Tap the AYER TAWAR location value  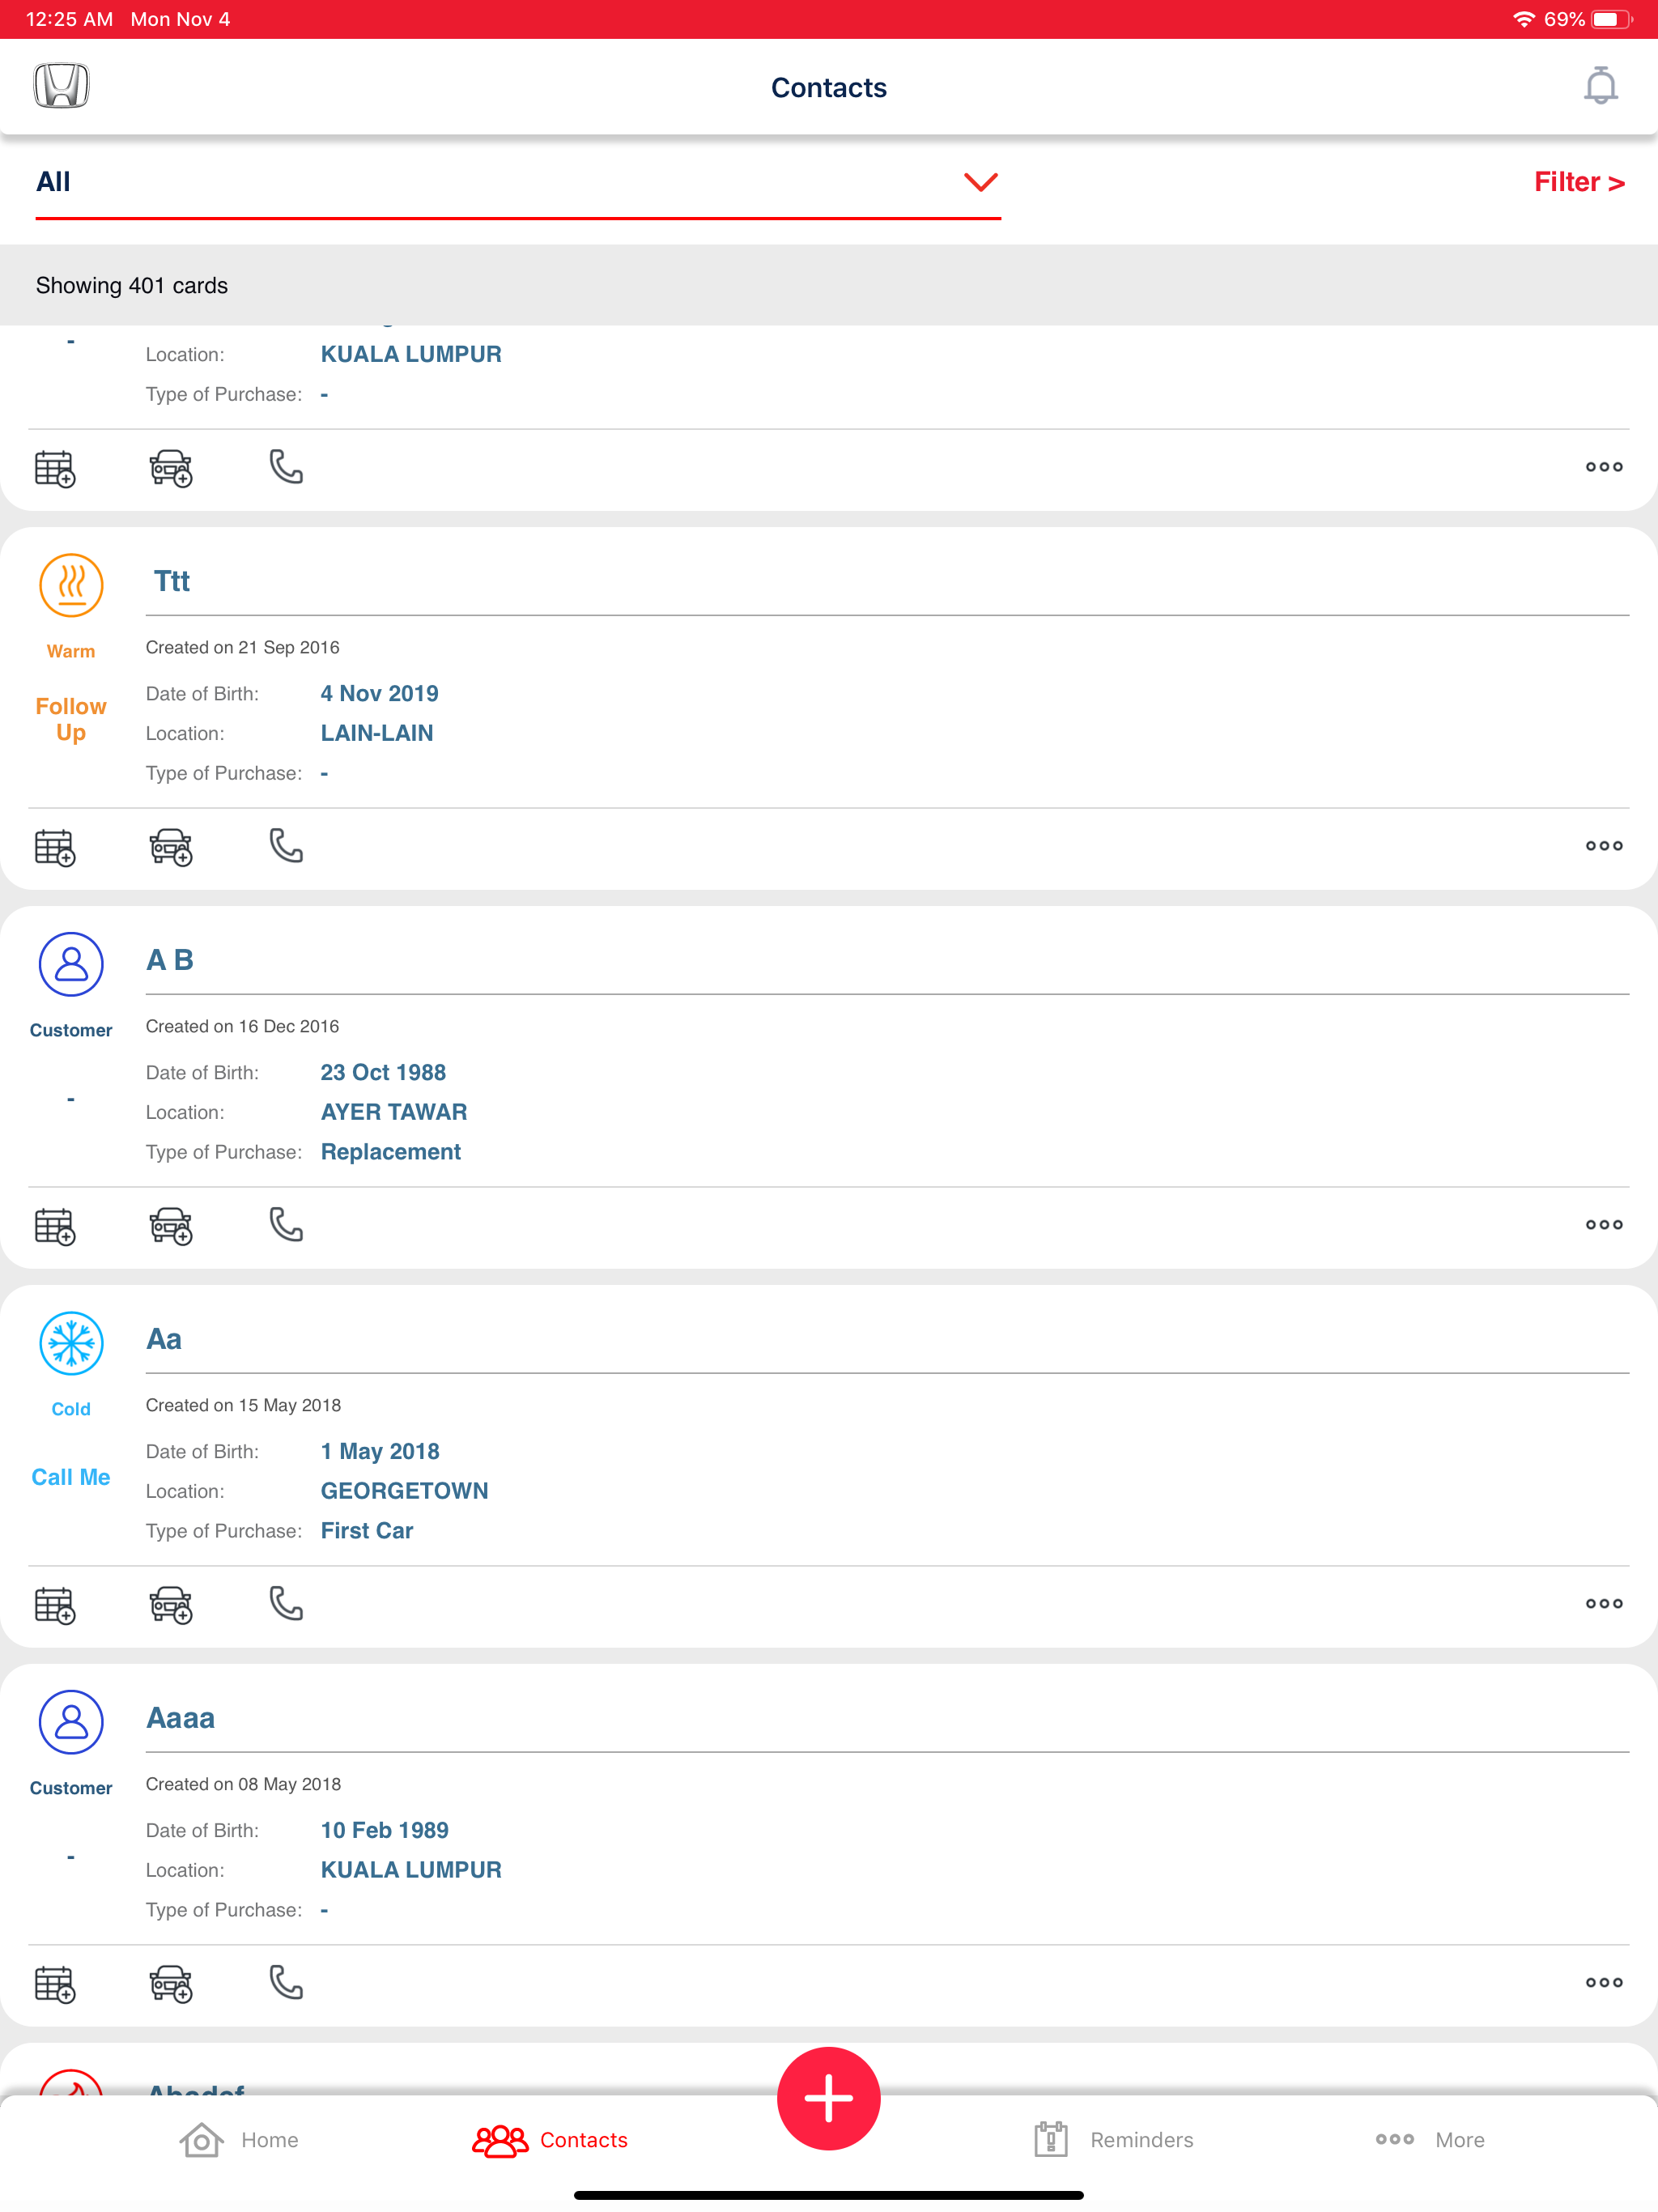(x=394, y=1112)
